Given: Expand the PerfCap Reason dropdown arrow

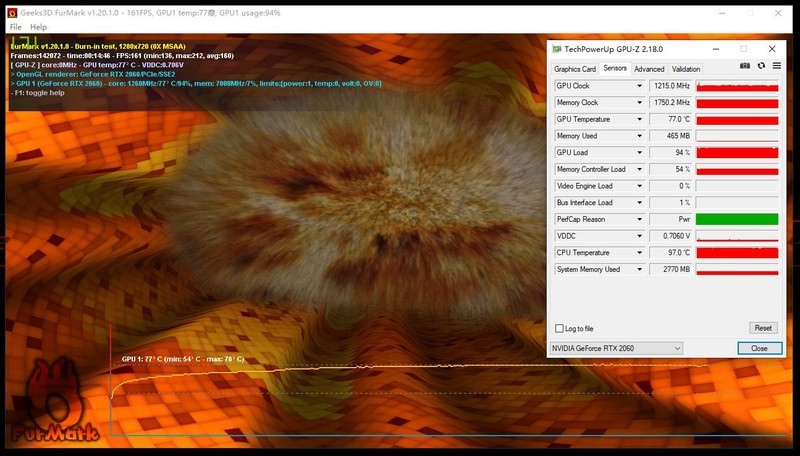Looking at the screenshot, I should click(x=639, y=219).
